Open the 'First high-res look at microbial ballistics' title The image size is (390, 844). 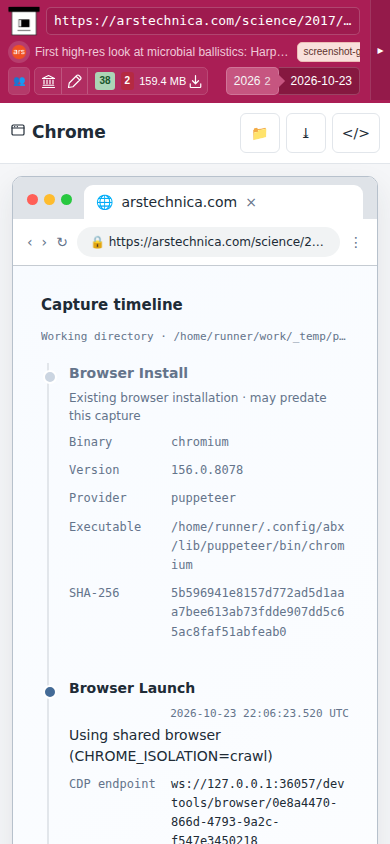[x=161, y=52]
